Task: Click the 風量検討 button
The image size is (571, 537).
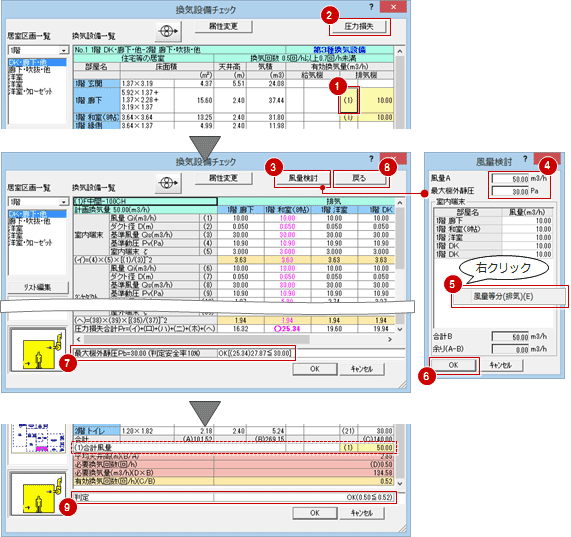Action: point(303,178)
